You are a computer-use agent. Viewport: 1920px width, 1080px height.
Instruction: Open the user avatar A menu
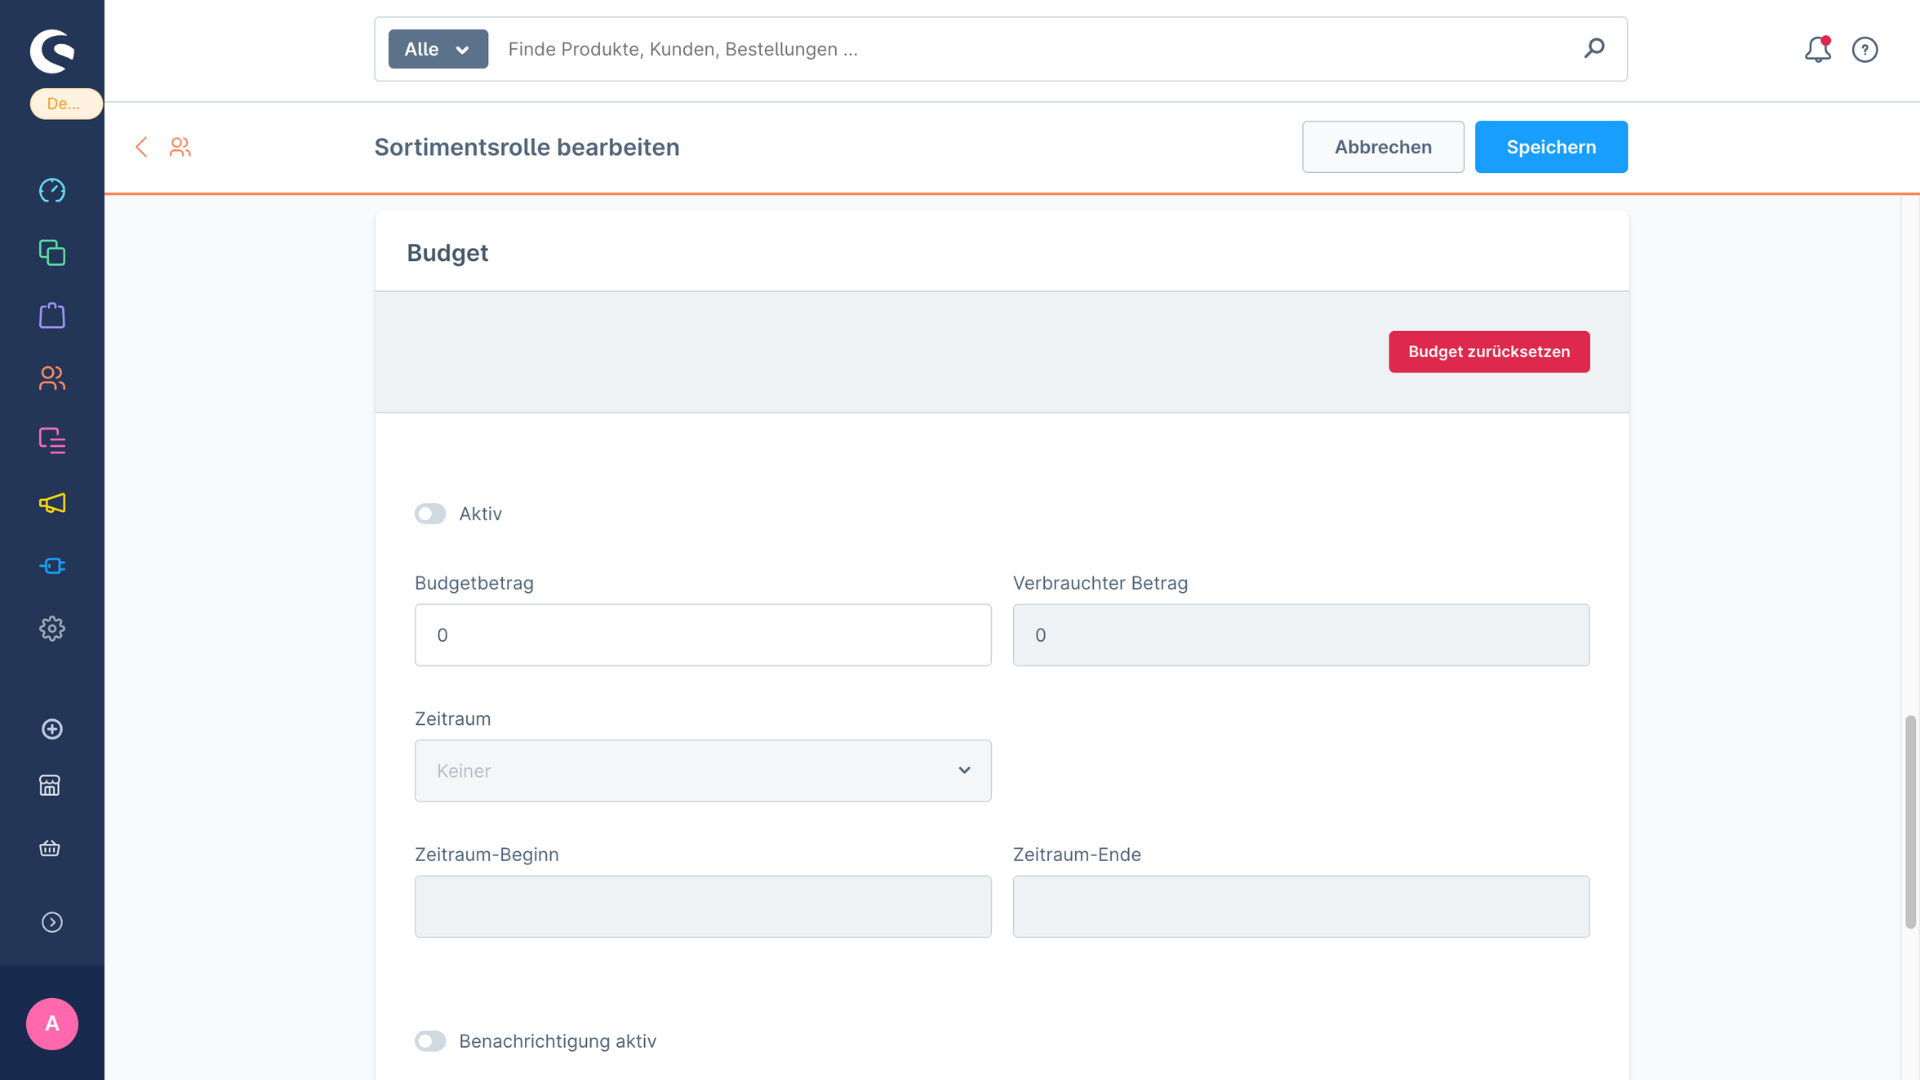(x=52, y=1024)
